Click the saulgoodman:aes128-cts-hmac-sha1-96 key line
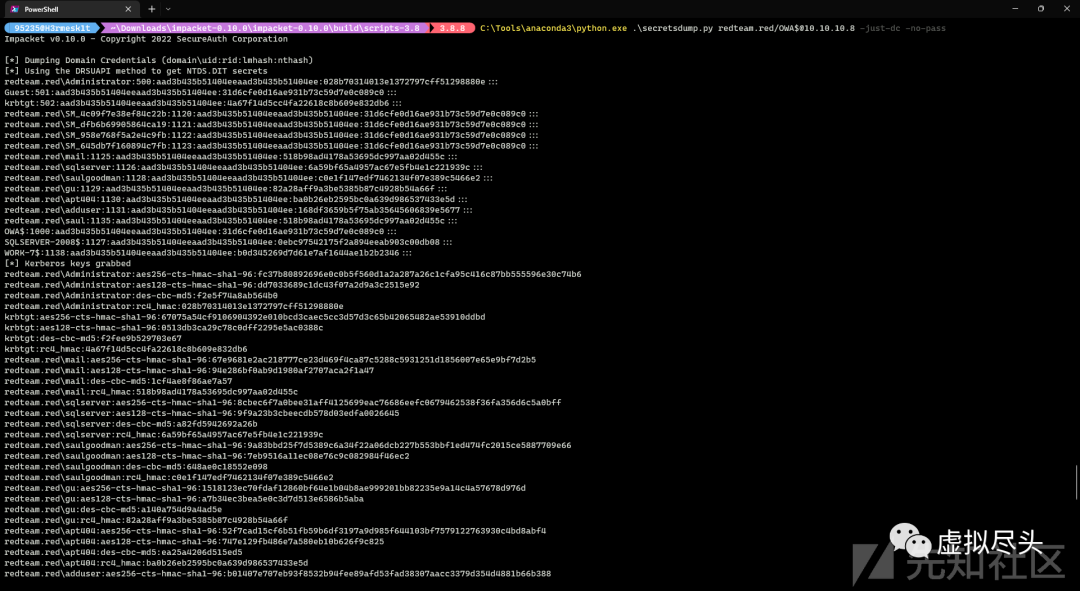The width and height of the screenshot is (1080, 591). pos(207,456)
